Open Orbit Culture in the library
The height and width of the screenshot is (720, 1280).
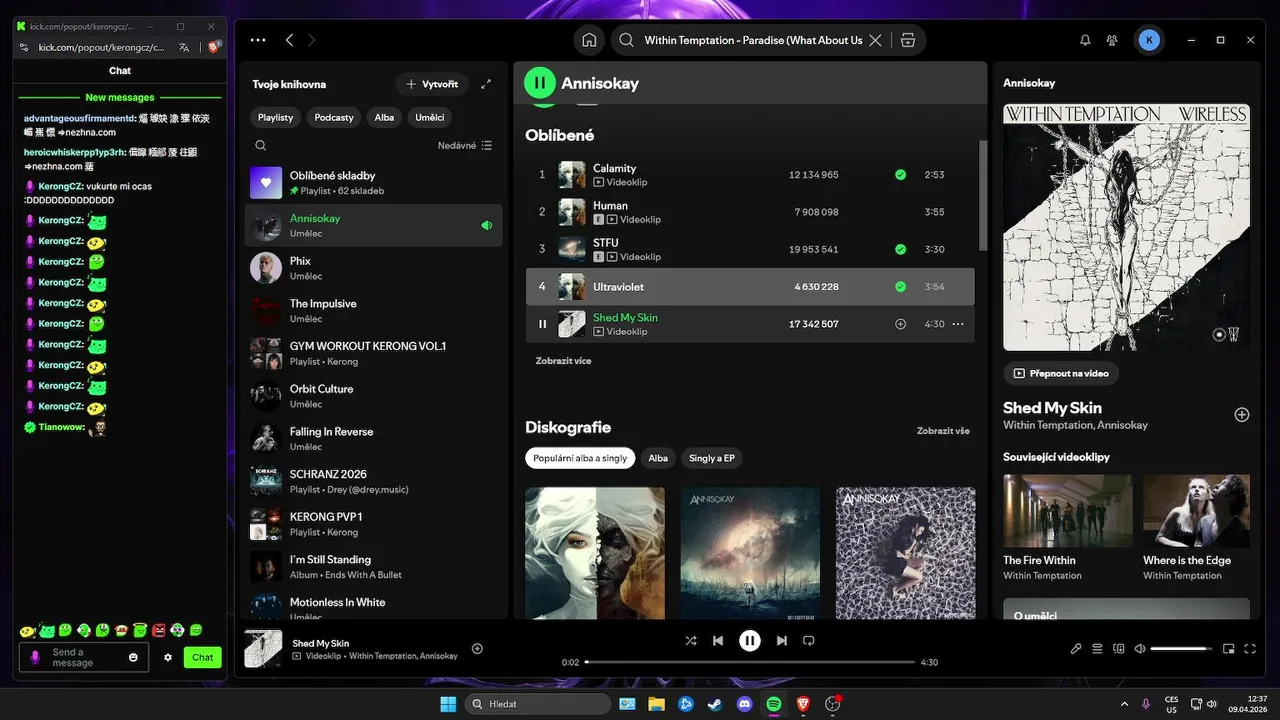(x=374, y=396)
